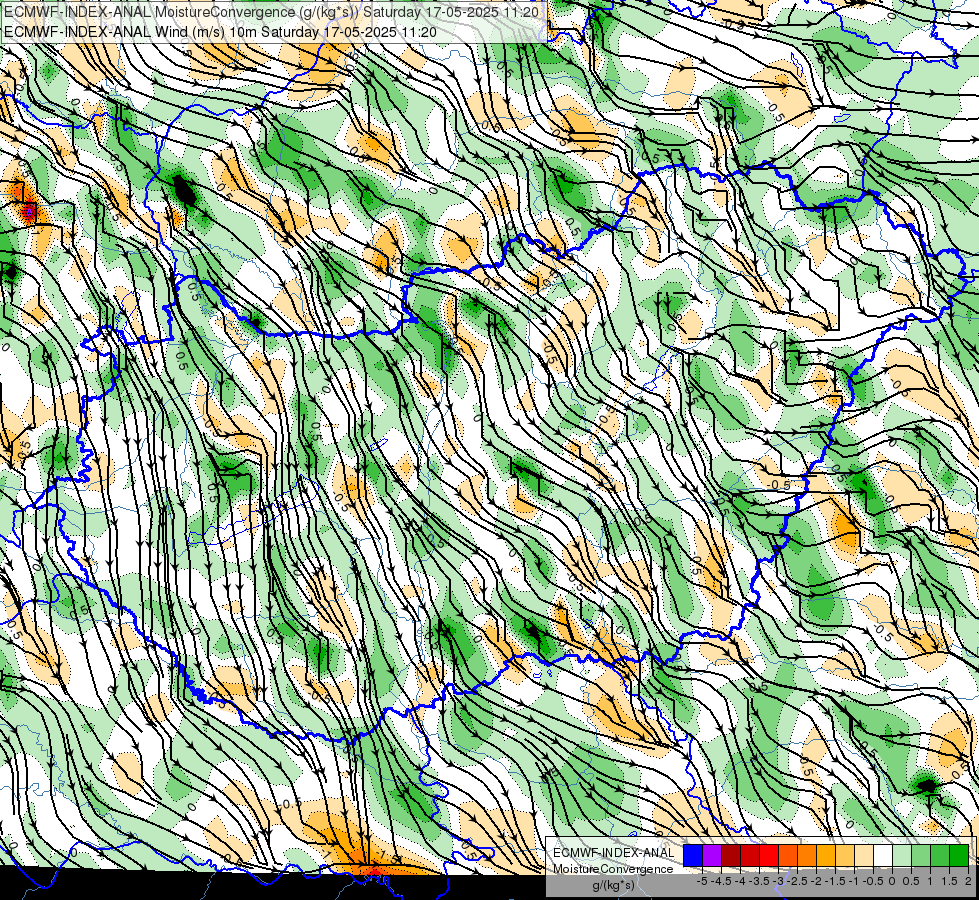Screen dimensions: 979x900
Task: Click the legend label ECMWF-INDEX-ANAL
Action: [613, 853]
